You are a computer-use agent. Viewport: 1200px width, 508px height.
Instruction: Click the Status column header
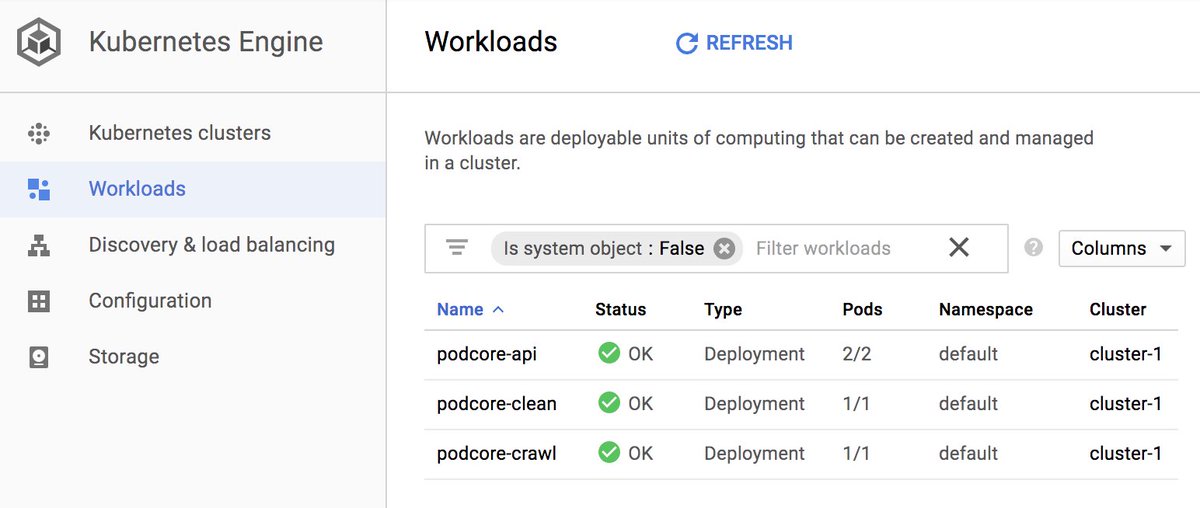coord(620,310)
